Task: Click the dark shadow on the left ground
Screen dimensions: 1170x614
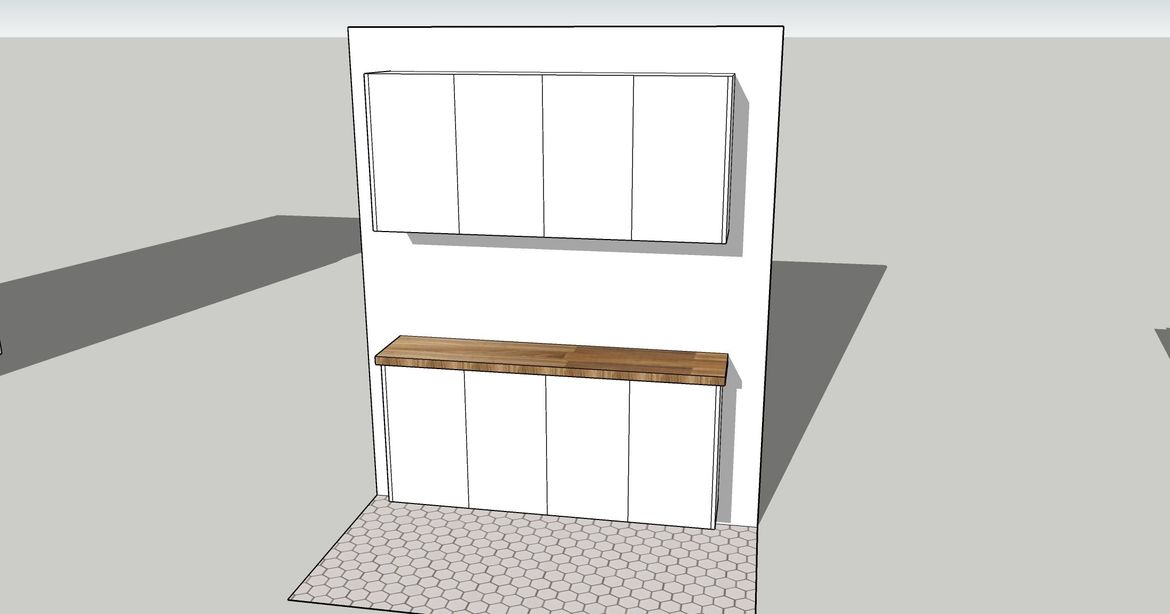Action: [x=150, y=290]
